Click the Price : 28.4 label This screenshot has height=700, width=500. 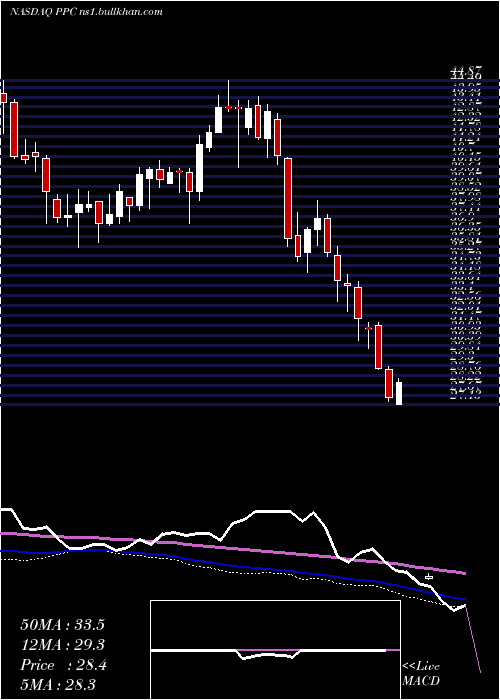tap(63, 665)
